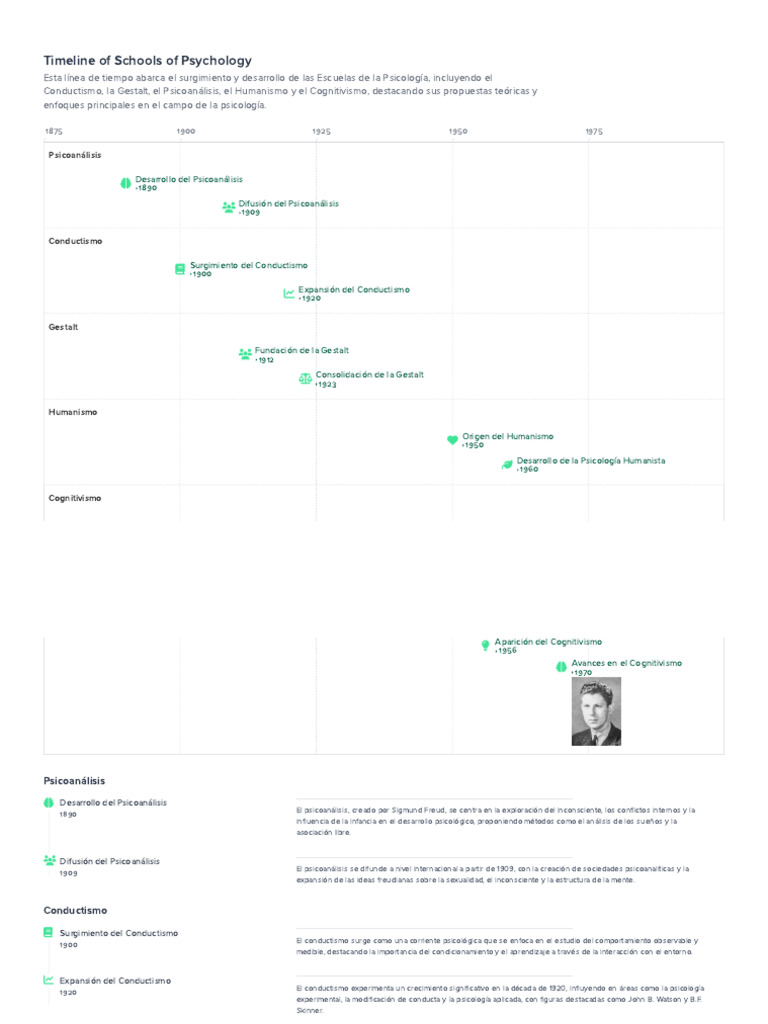
Task: Click the group icon beside Fundación de la Gestalt
Action: [x=245, y=354]
